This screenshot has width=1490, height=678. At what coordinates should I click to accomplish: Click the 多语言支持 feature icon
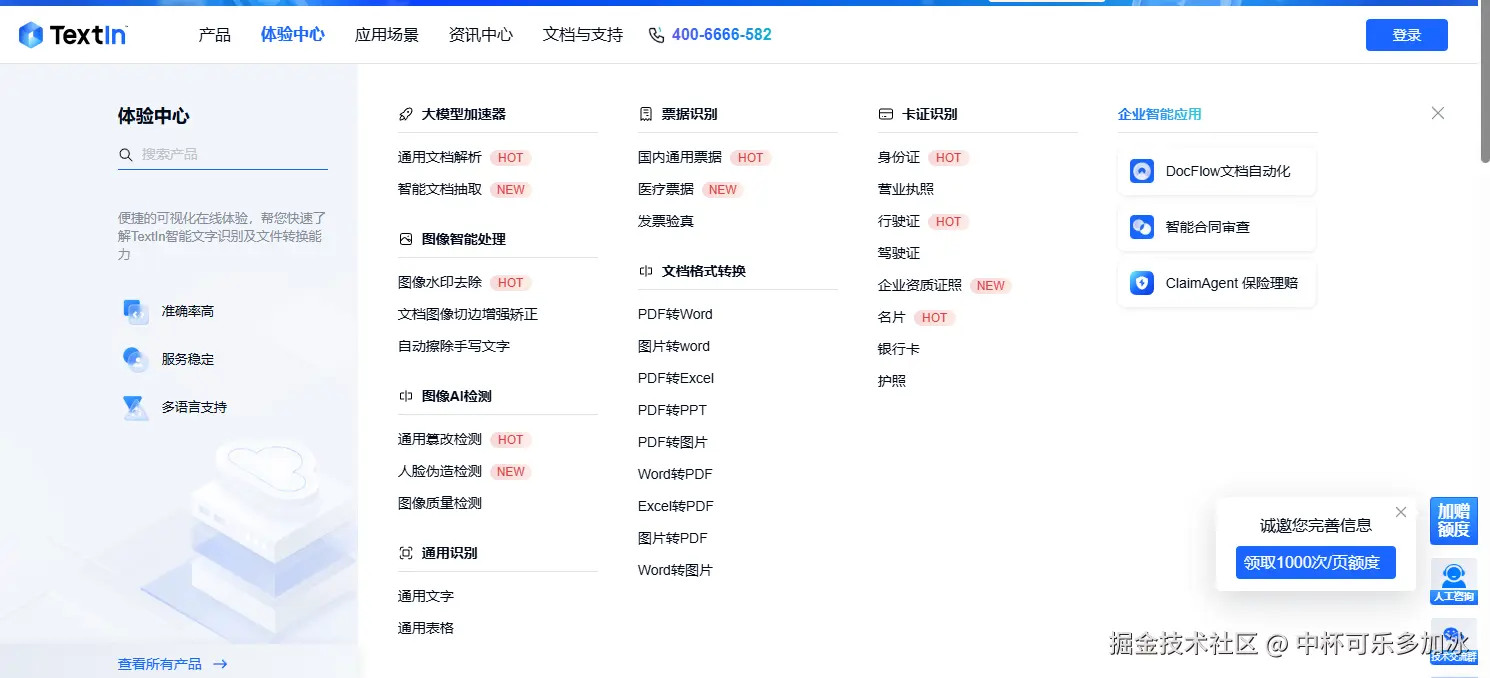(x=135, y=407)
